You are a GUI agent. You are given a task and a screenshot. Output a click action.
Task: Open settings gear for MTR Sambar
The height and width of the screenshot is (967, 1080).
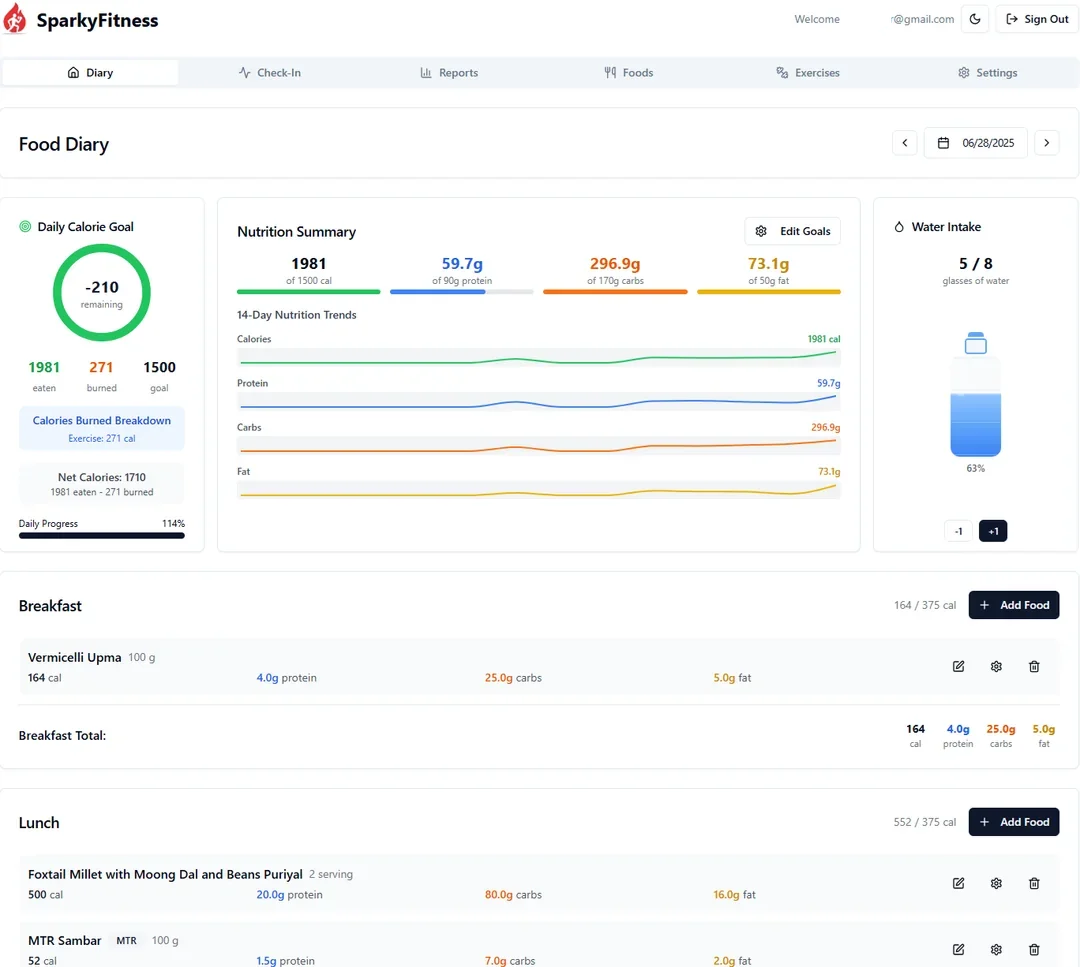[x=996, y=949]
